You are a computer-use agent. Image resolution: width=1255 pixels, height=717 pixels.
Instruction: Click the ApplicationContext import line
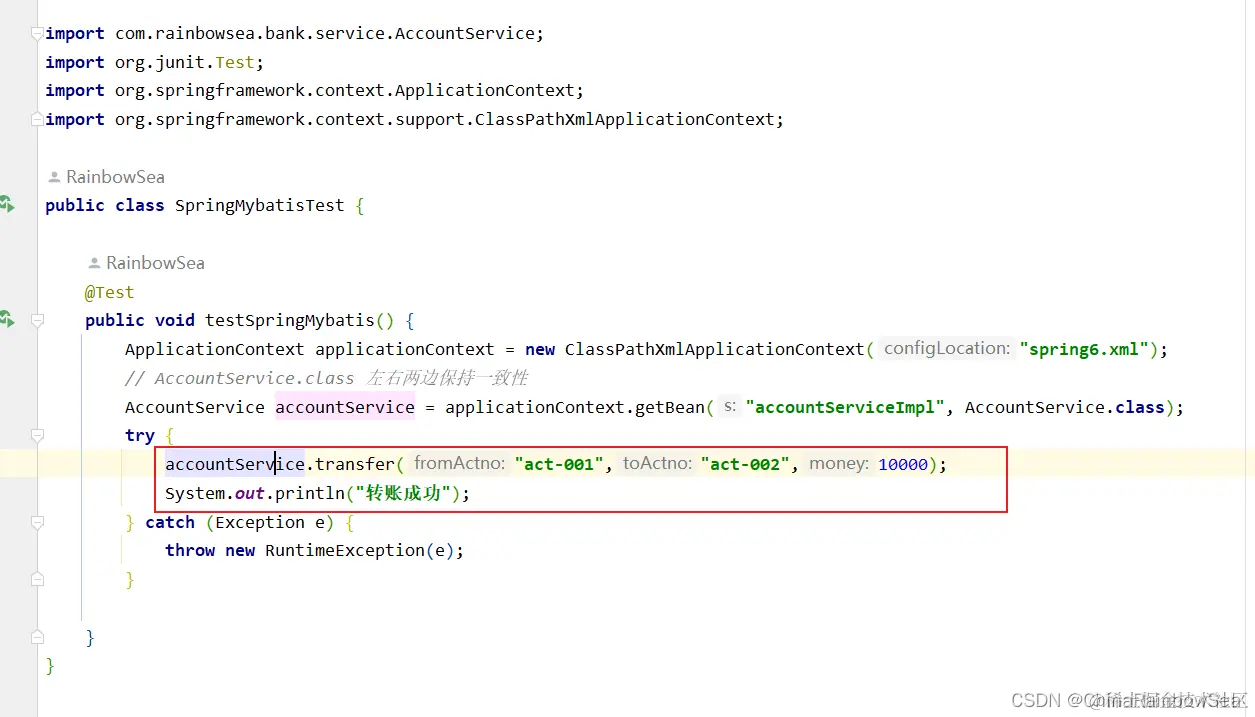pos(315,90)
